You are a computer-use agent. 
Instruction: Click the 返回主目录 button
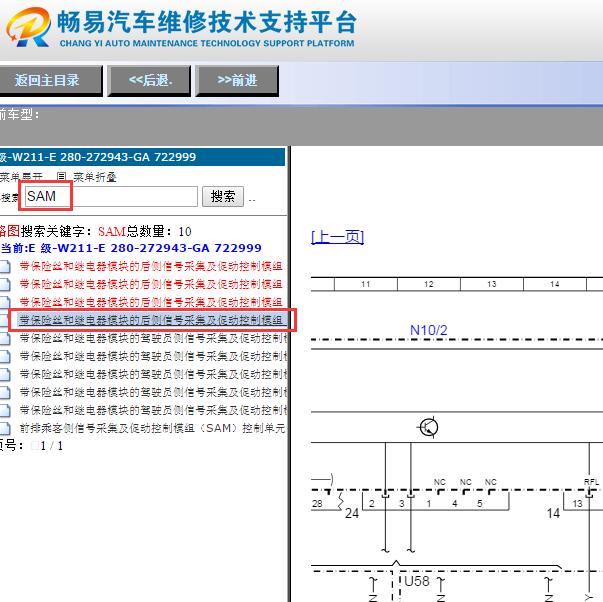(50, 80)
